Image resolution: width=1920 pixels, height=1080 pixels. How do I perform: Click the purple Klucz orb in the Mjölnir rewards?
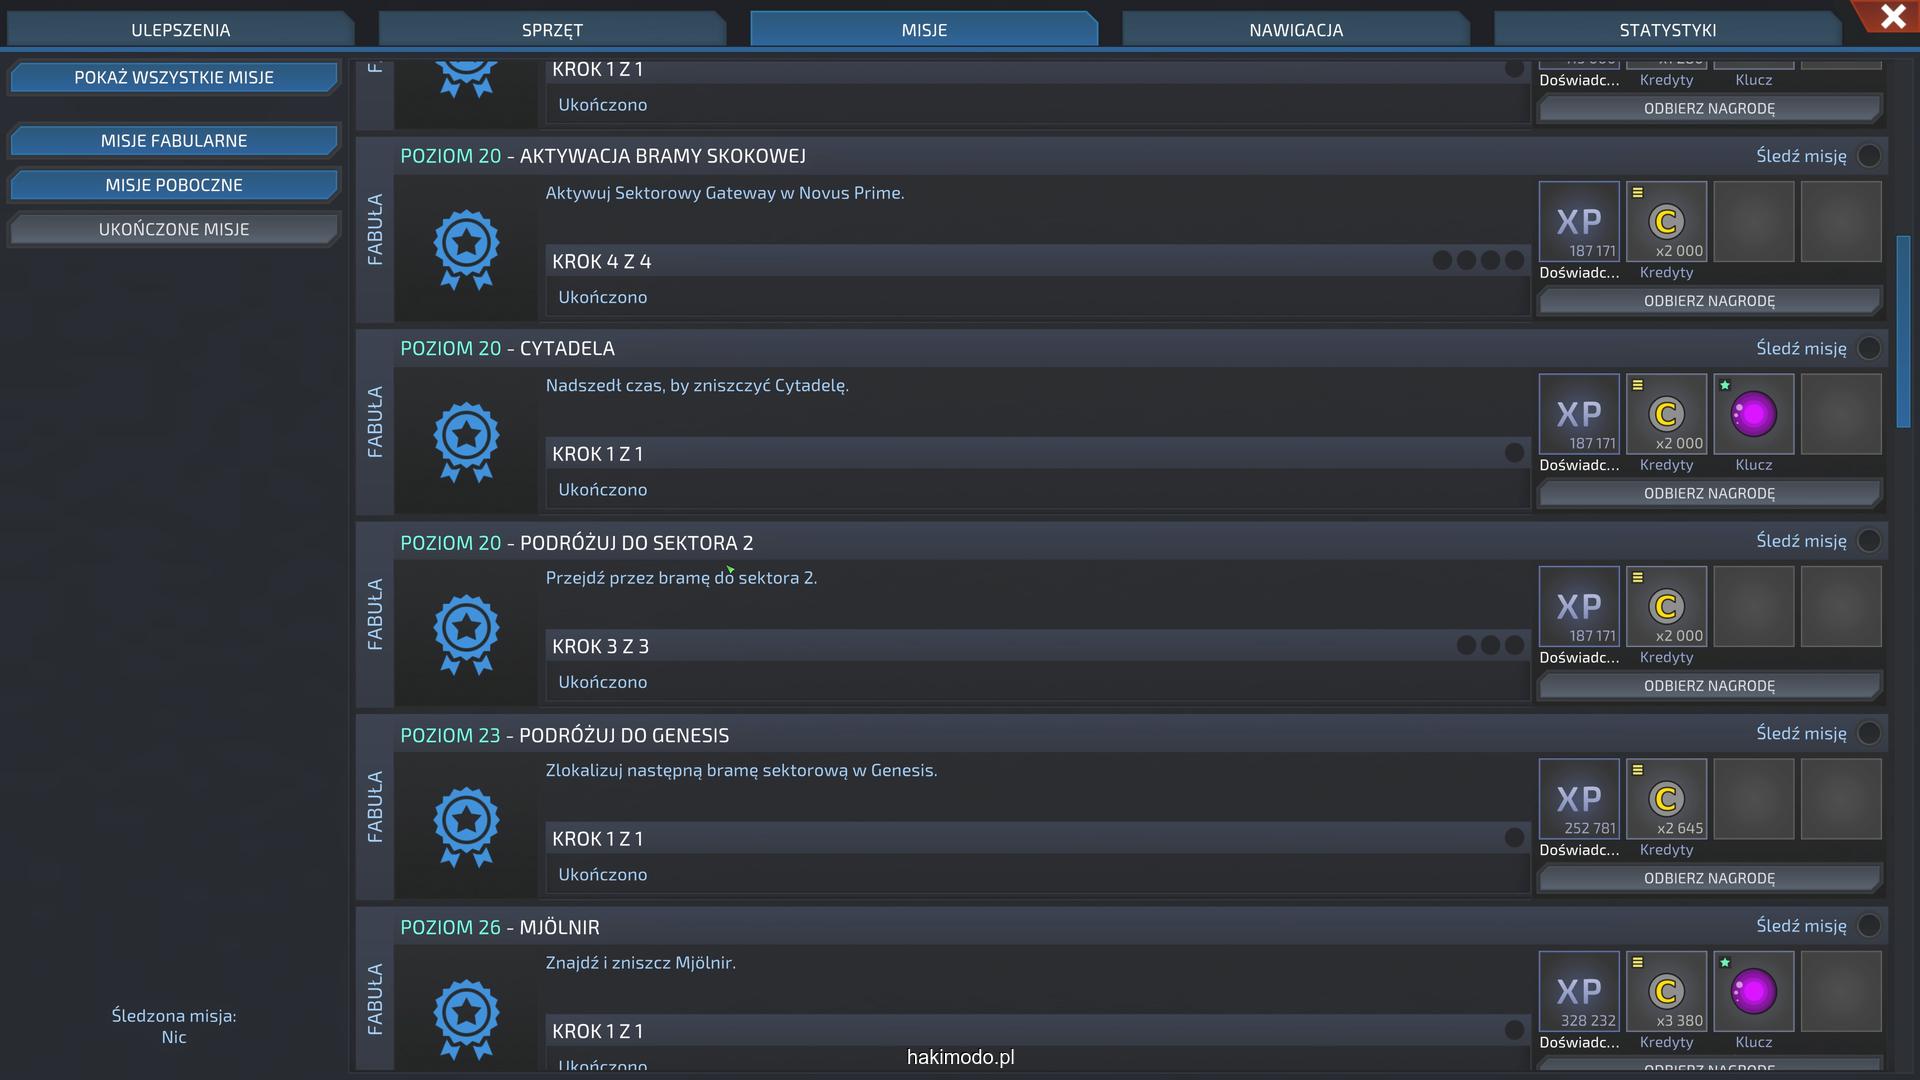click(x=1753, y=991)
